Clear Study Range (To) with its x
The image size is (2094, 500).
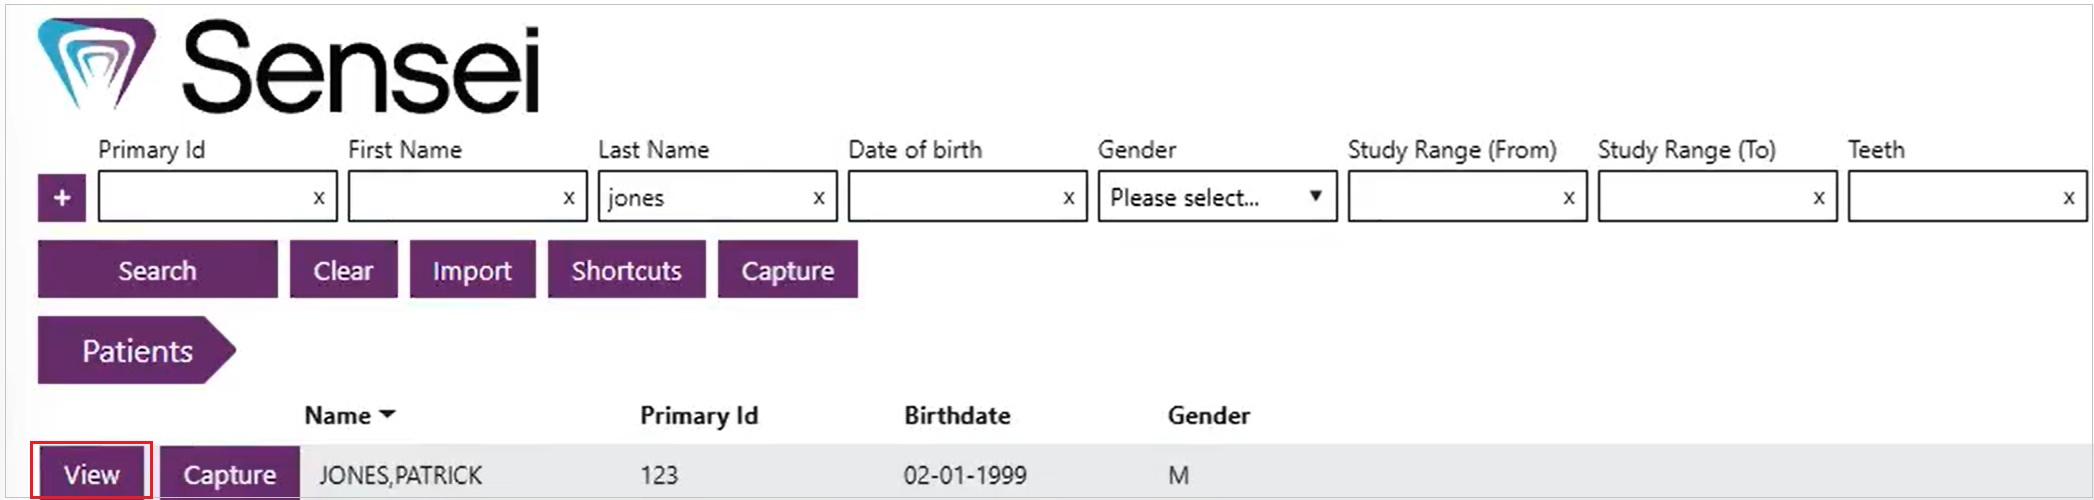1819,198
